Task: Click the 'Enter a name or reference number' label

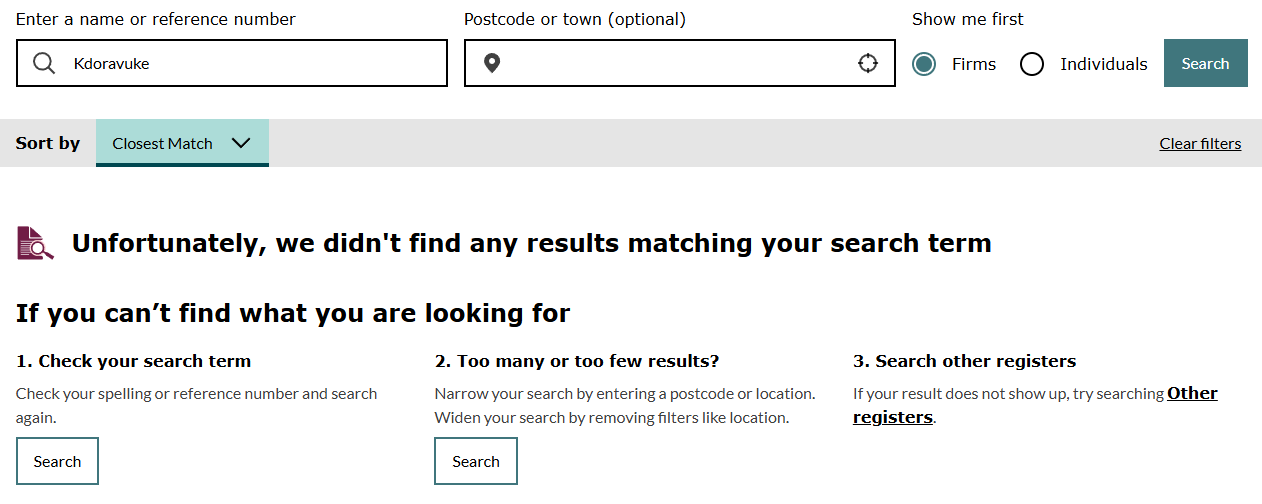Action: tap(156, 19)
